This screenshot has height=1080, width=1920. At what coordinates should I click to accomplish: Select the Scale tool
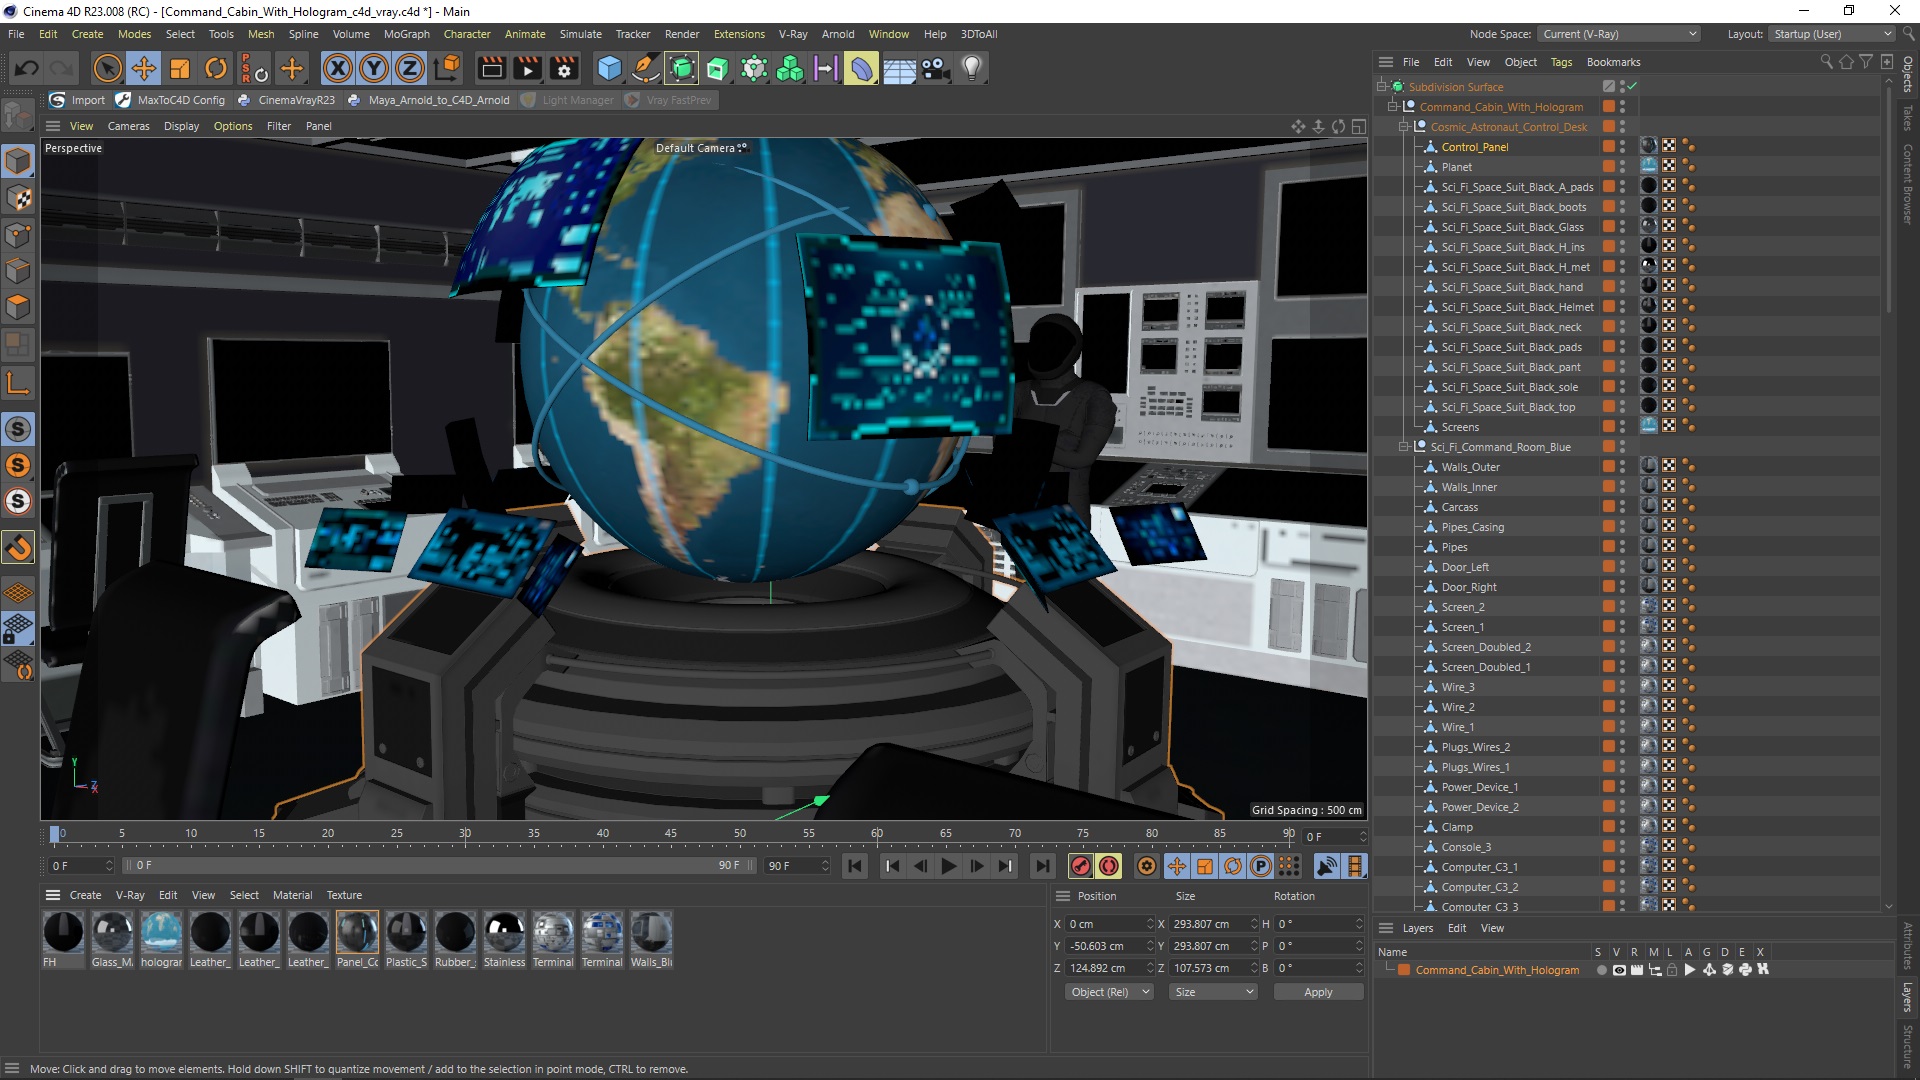[180, 68]
